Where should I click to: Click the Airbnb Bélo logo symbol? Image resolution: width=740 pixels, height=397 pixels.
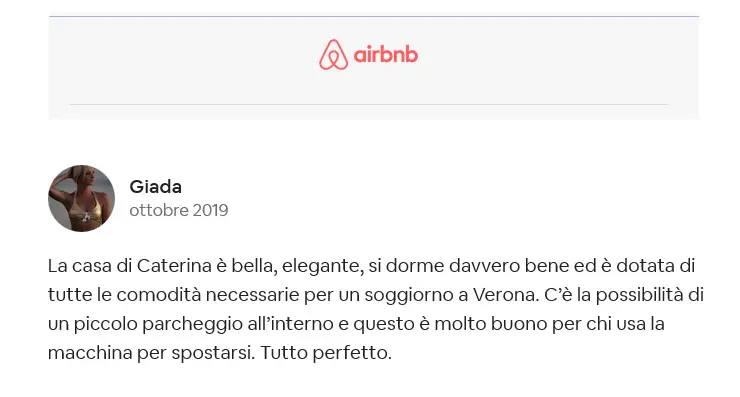(333, 55)
